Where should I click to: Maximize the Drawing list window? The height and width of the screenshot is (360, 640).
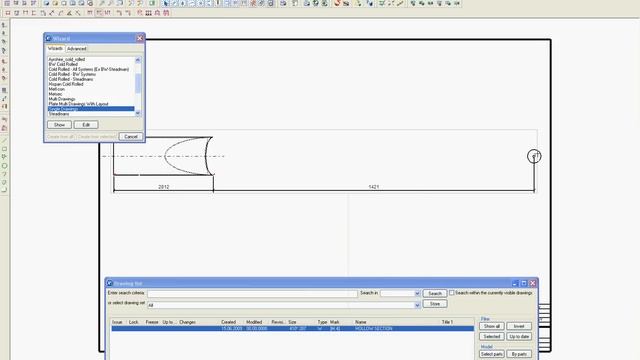[x=524, y=283]
